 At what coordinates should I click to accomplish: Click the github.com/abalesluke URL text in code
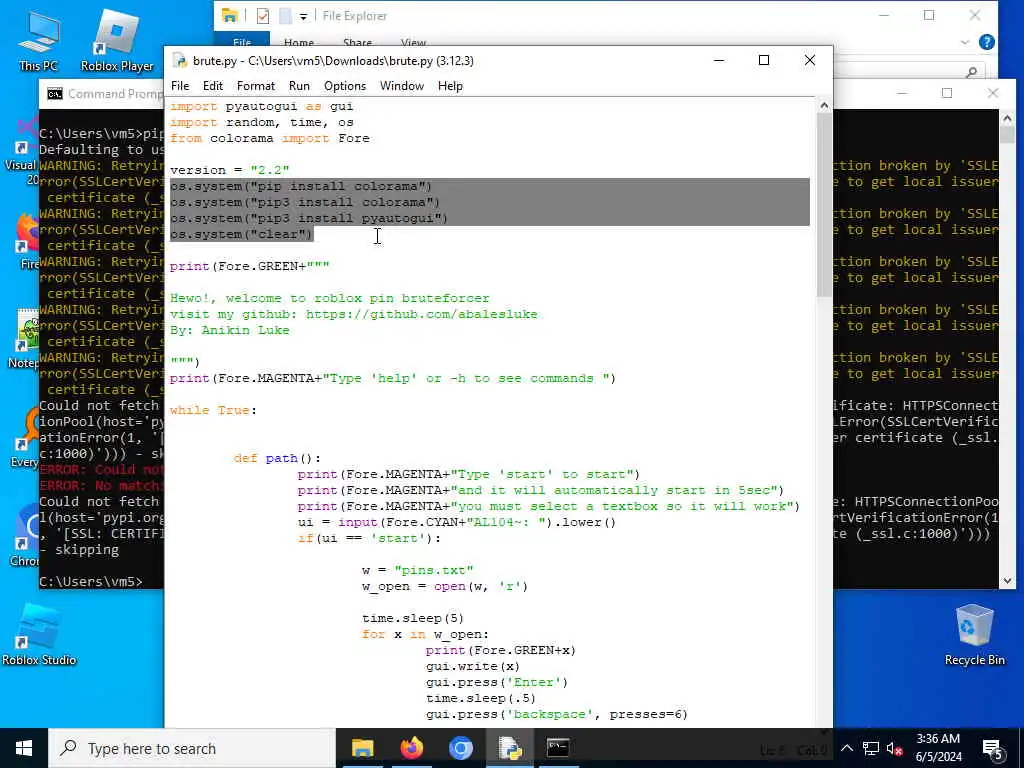[x=422, y=314]
